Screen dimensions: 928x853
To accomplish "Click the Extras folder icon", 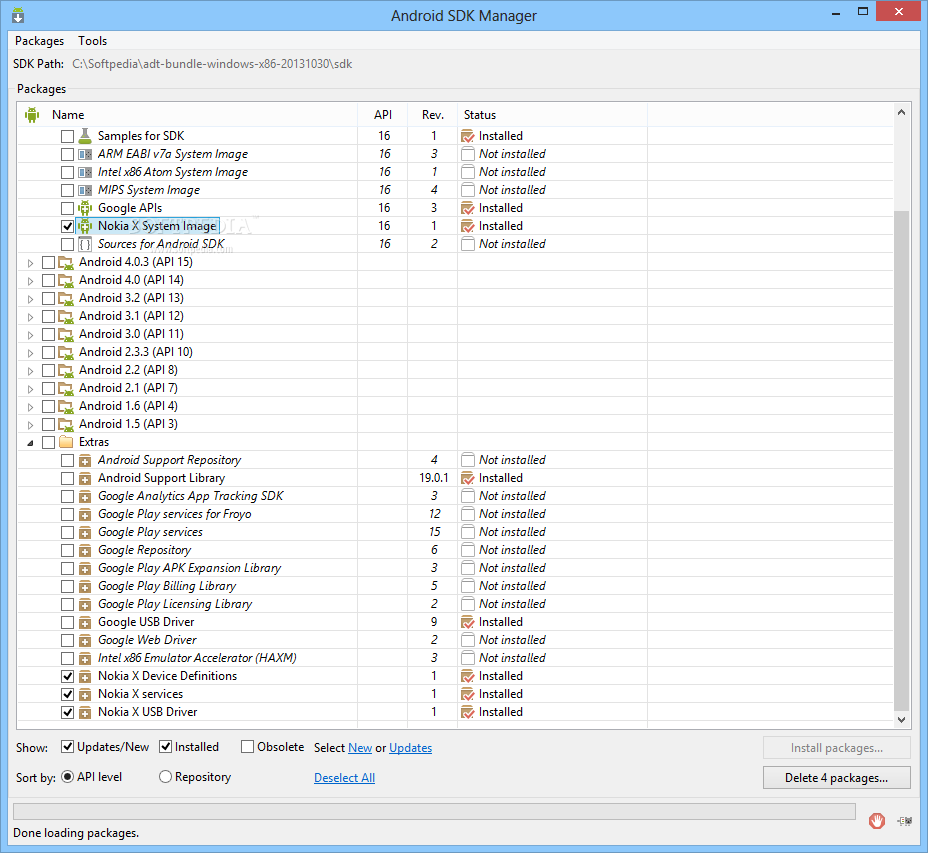I will pos(66,442).
